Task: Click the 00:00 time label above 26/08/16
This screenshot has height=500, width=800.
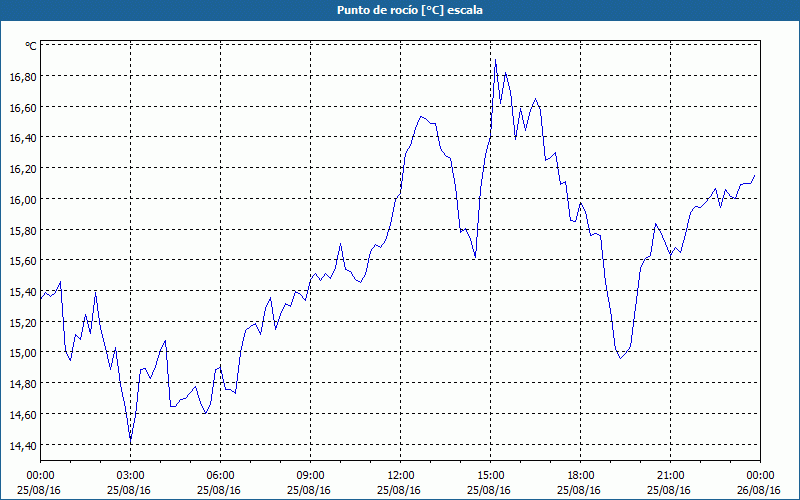Action: coord(760,476)
